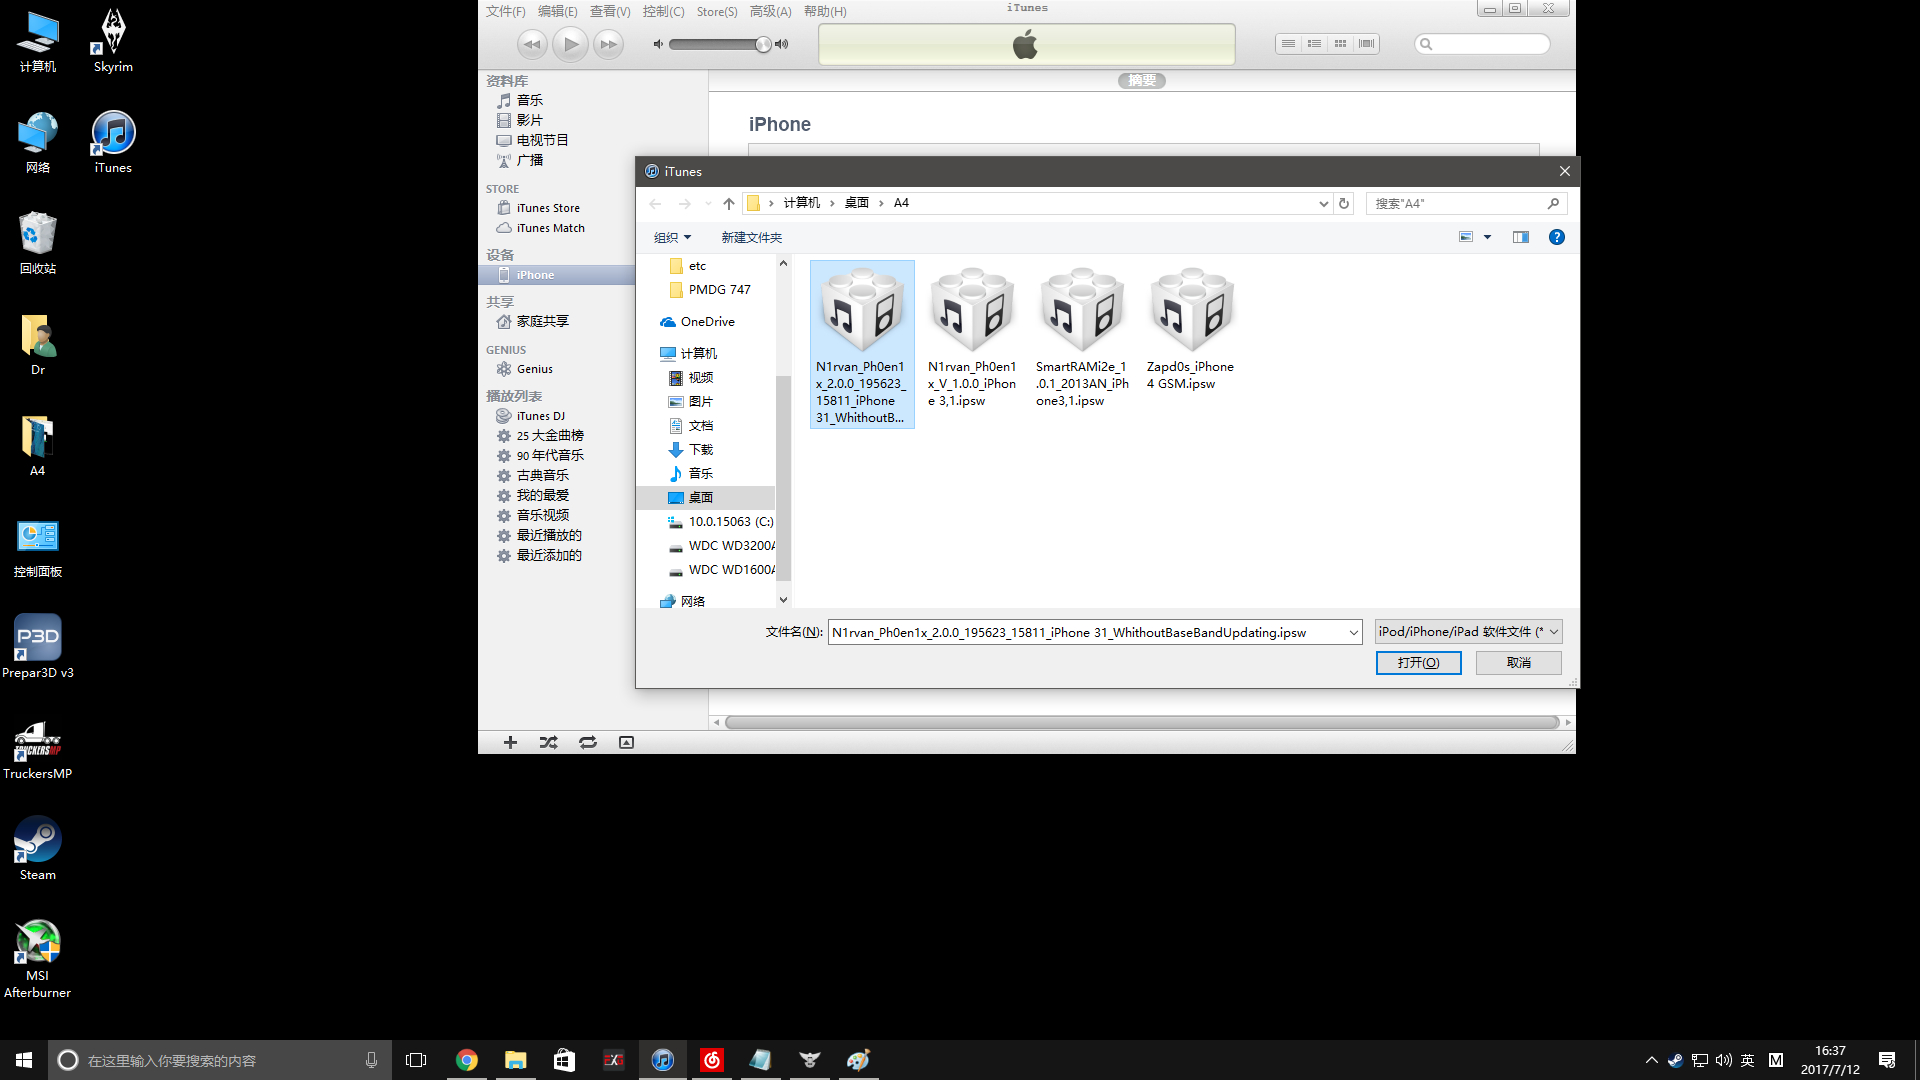Click the Next track button
The image size is (1920, 1080).
pyautogui.click(x=608, y=44)
